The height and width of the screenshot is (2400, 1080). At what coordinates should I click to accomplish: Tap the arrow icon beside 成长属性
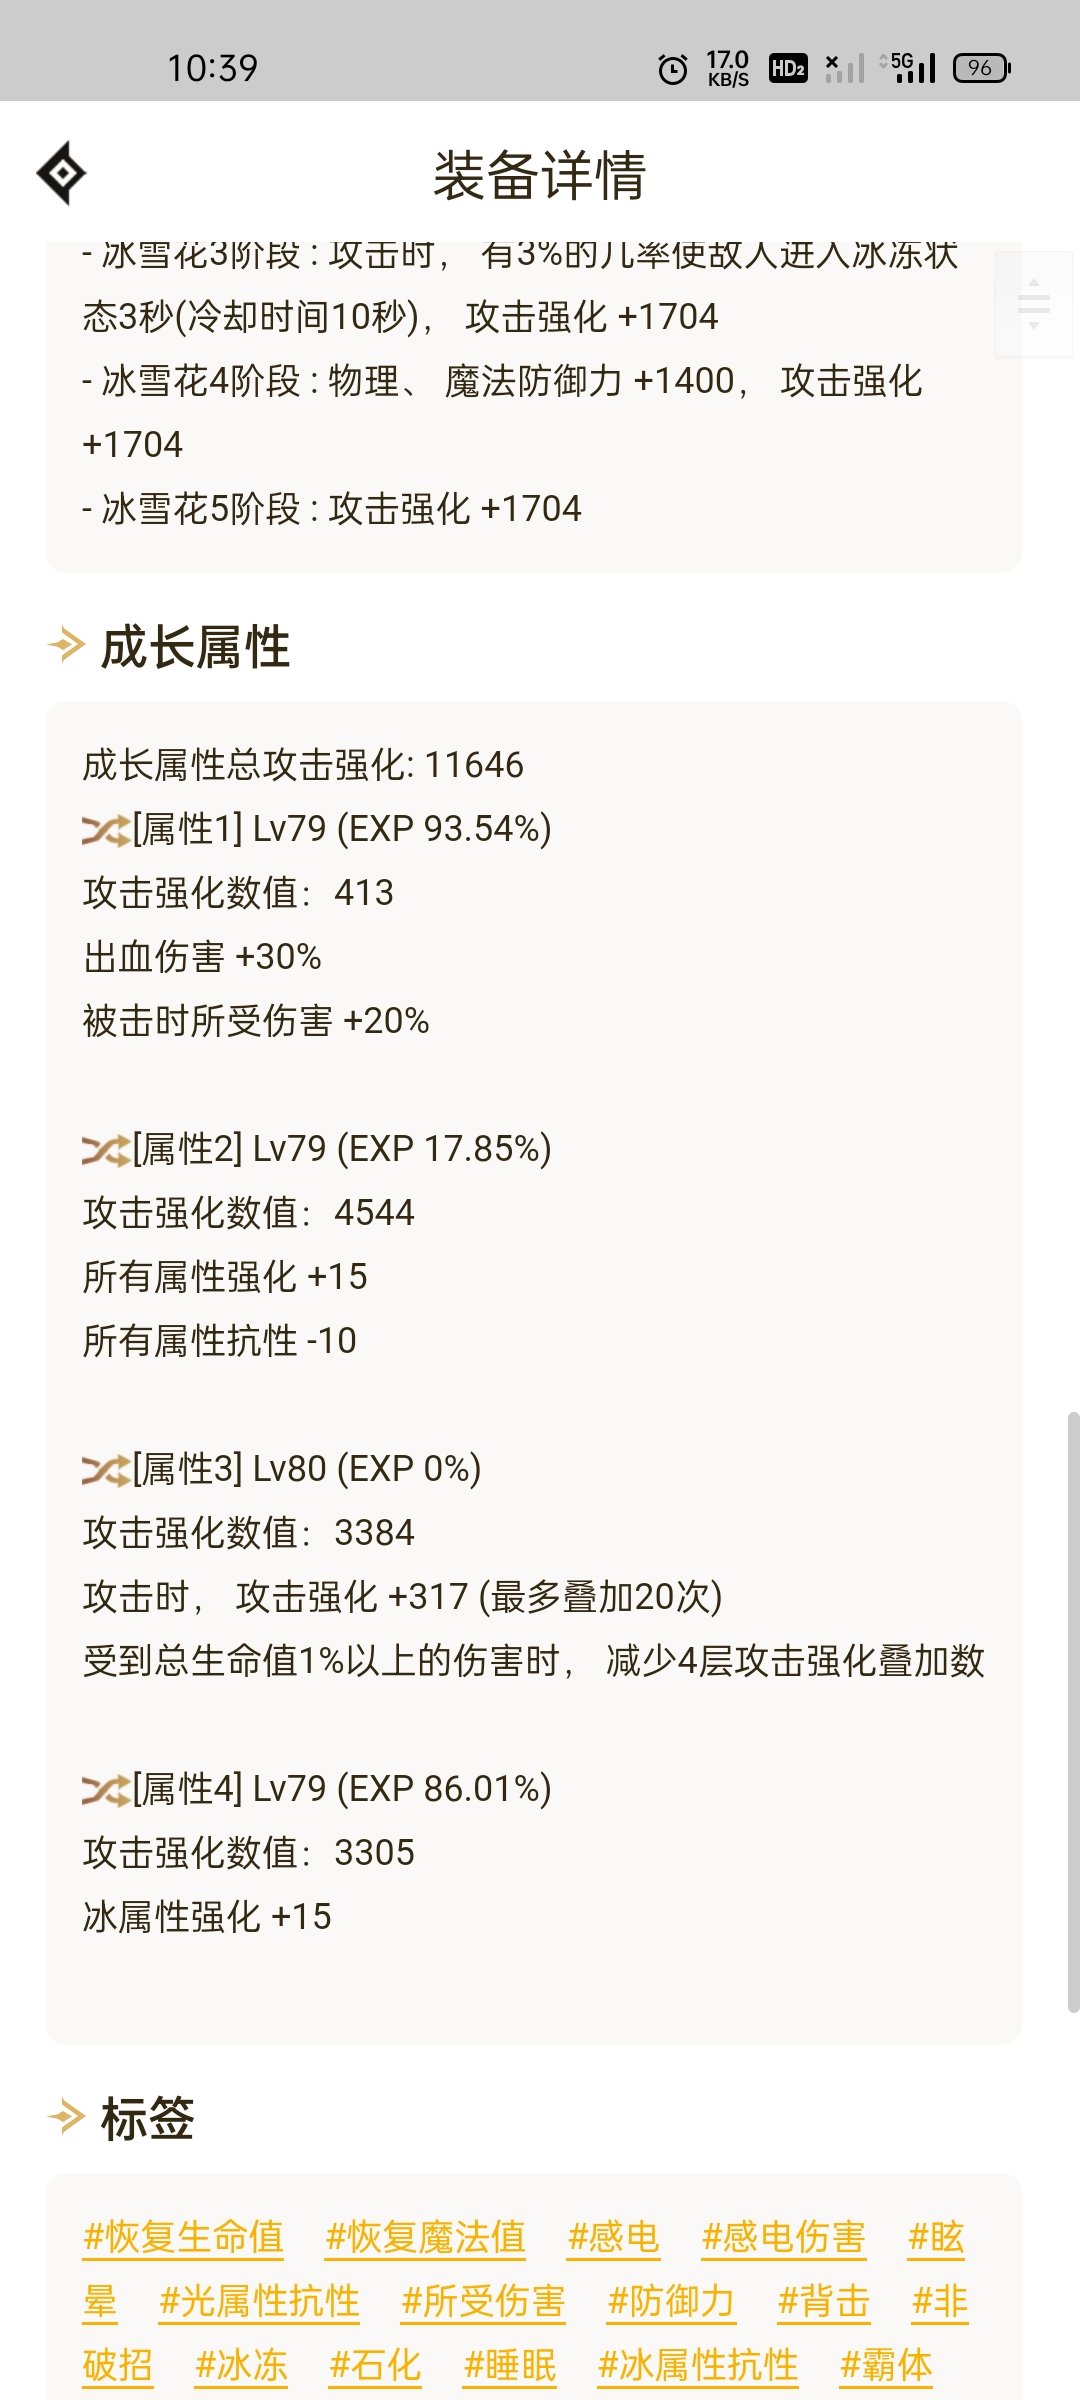[x=66, y=645]
